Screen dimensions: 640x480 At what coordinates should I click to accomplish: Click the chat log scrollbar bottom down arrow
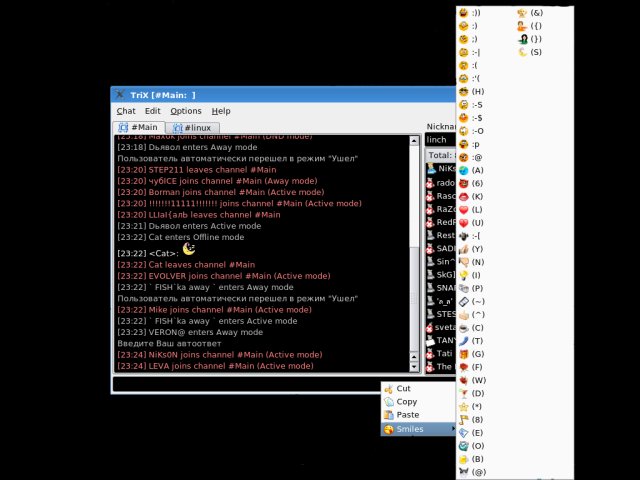pos(414,367)
